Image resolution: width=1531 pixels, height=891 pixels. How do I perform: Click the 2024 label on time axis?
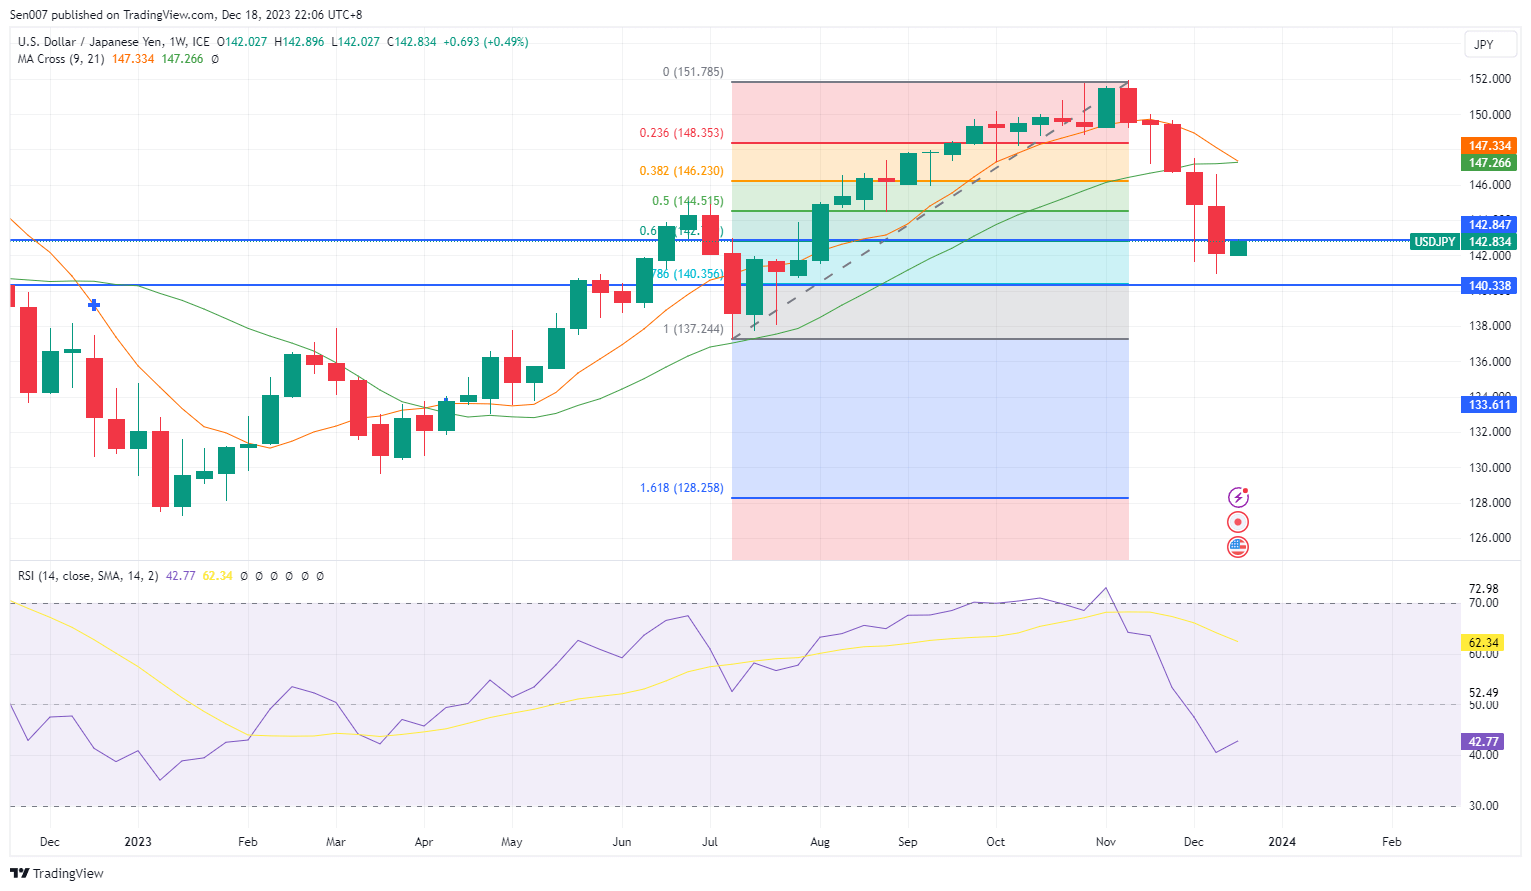pyautogui.click(x=1281, y=842)
